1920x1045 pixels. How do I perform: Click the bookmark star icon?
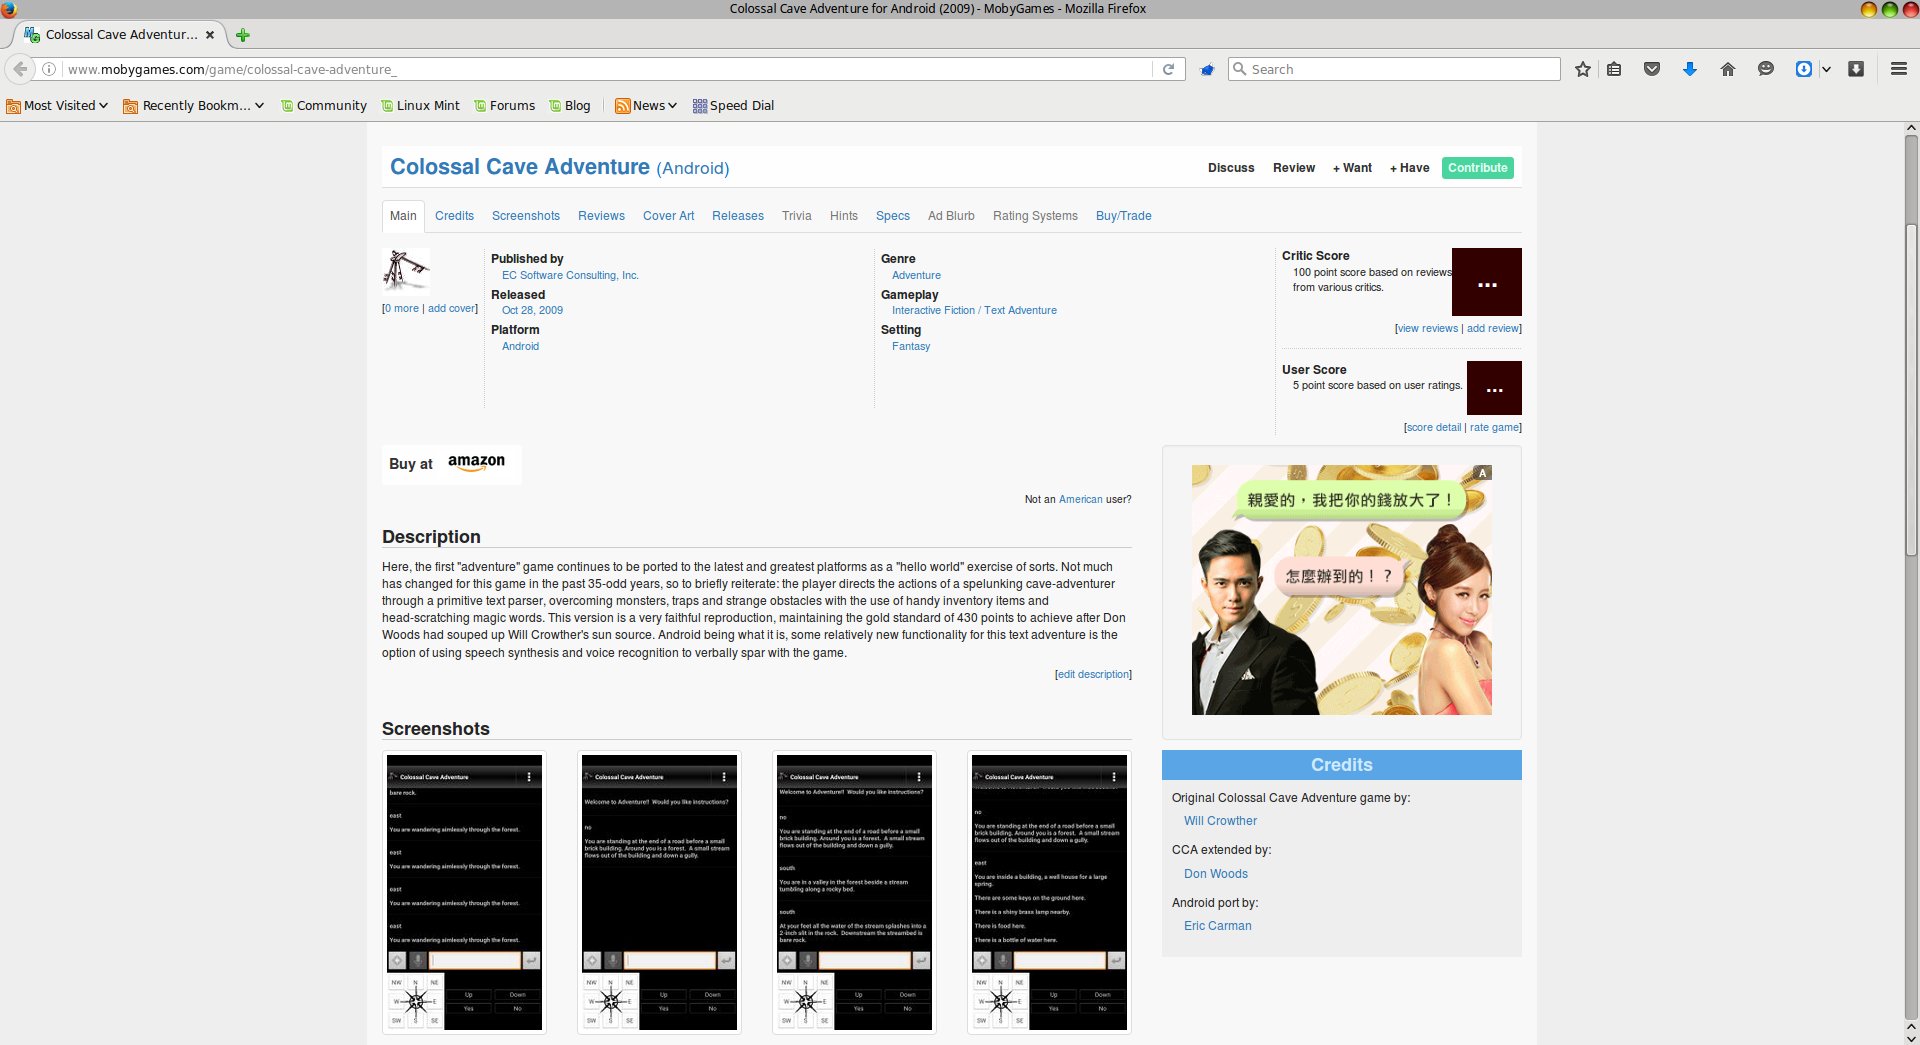pyautogui.click(x=1582, y=69)
